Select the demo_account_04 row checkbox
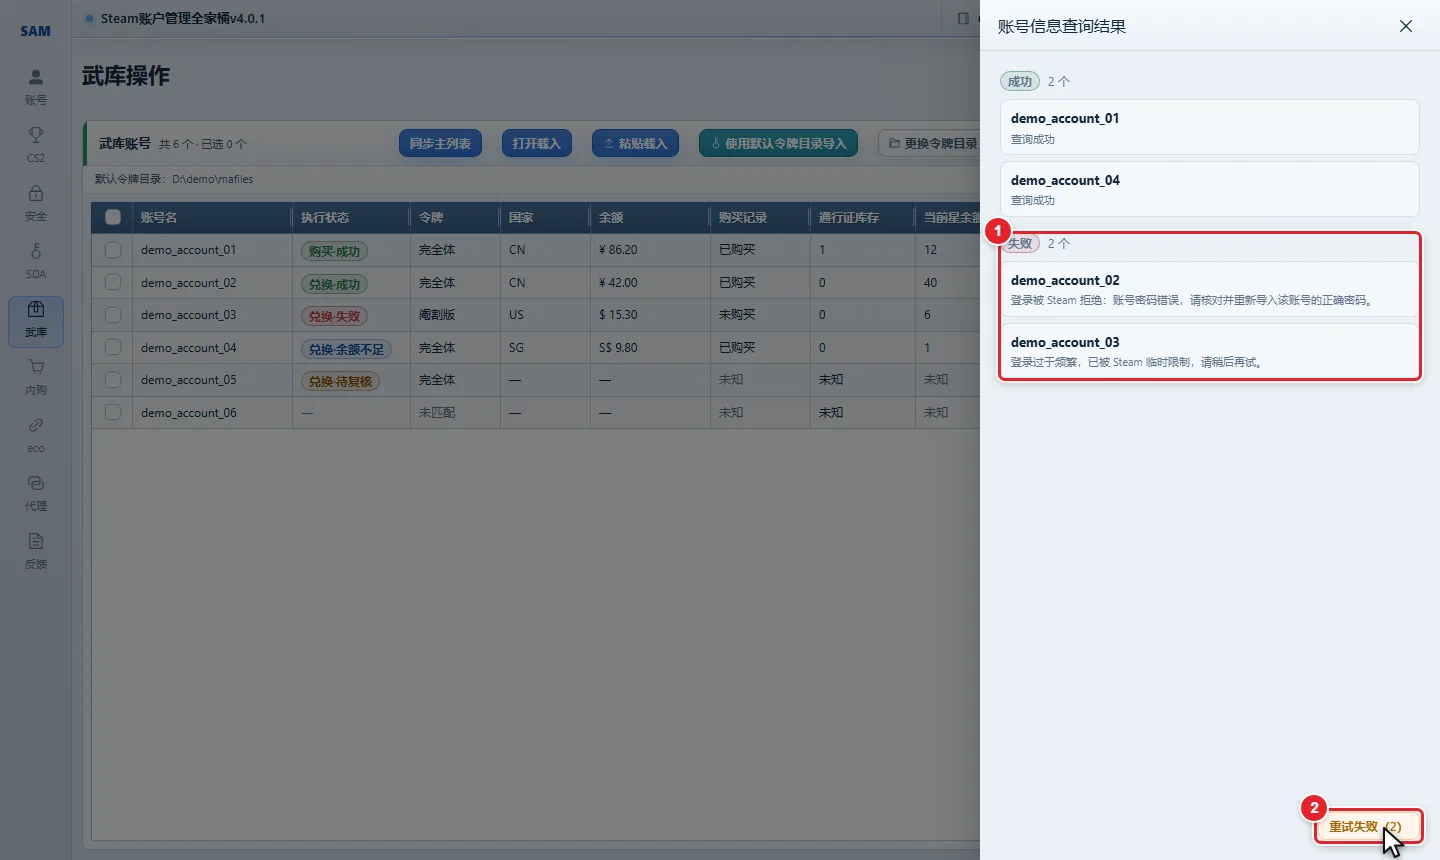Viewport: 1440px width, 860px height. tap(113, 348)
